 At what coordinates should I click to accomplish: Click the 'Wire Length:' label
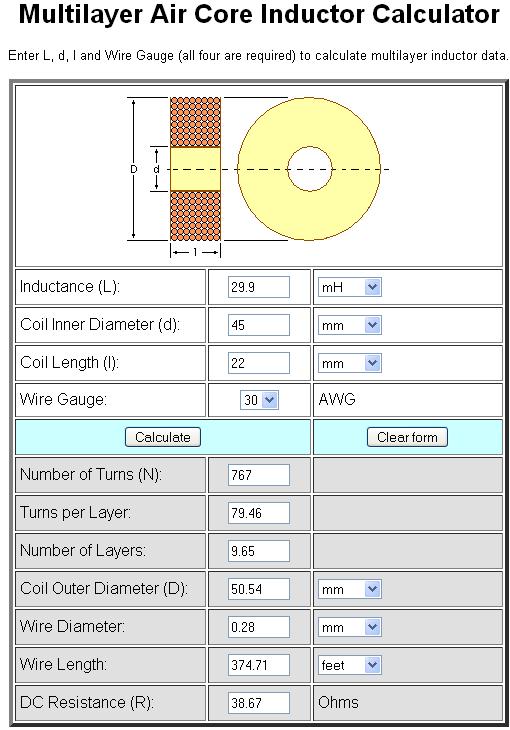pyautogui.click(x=63, y=664)
